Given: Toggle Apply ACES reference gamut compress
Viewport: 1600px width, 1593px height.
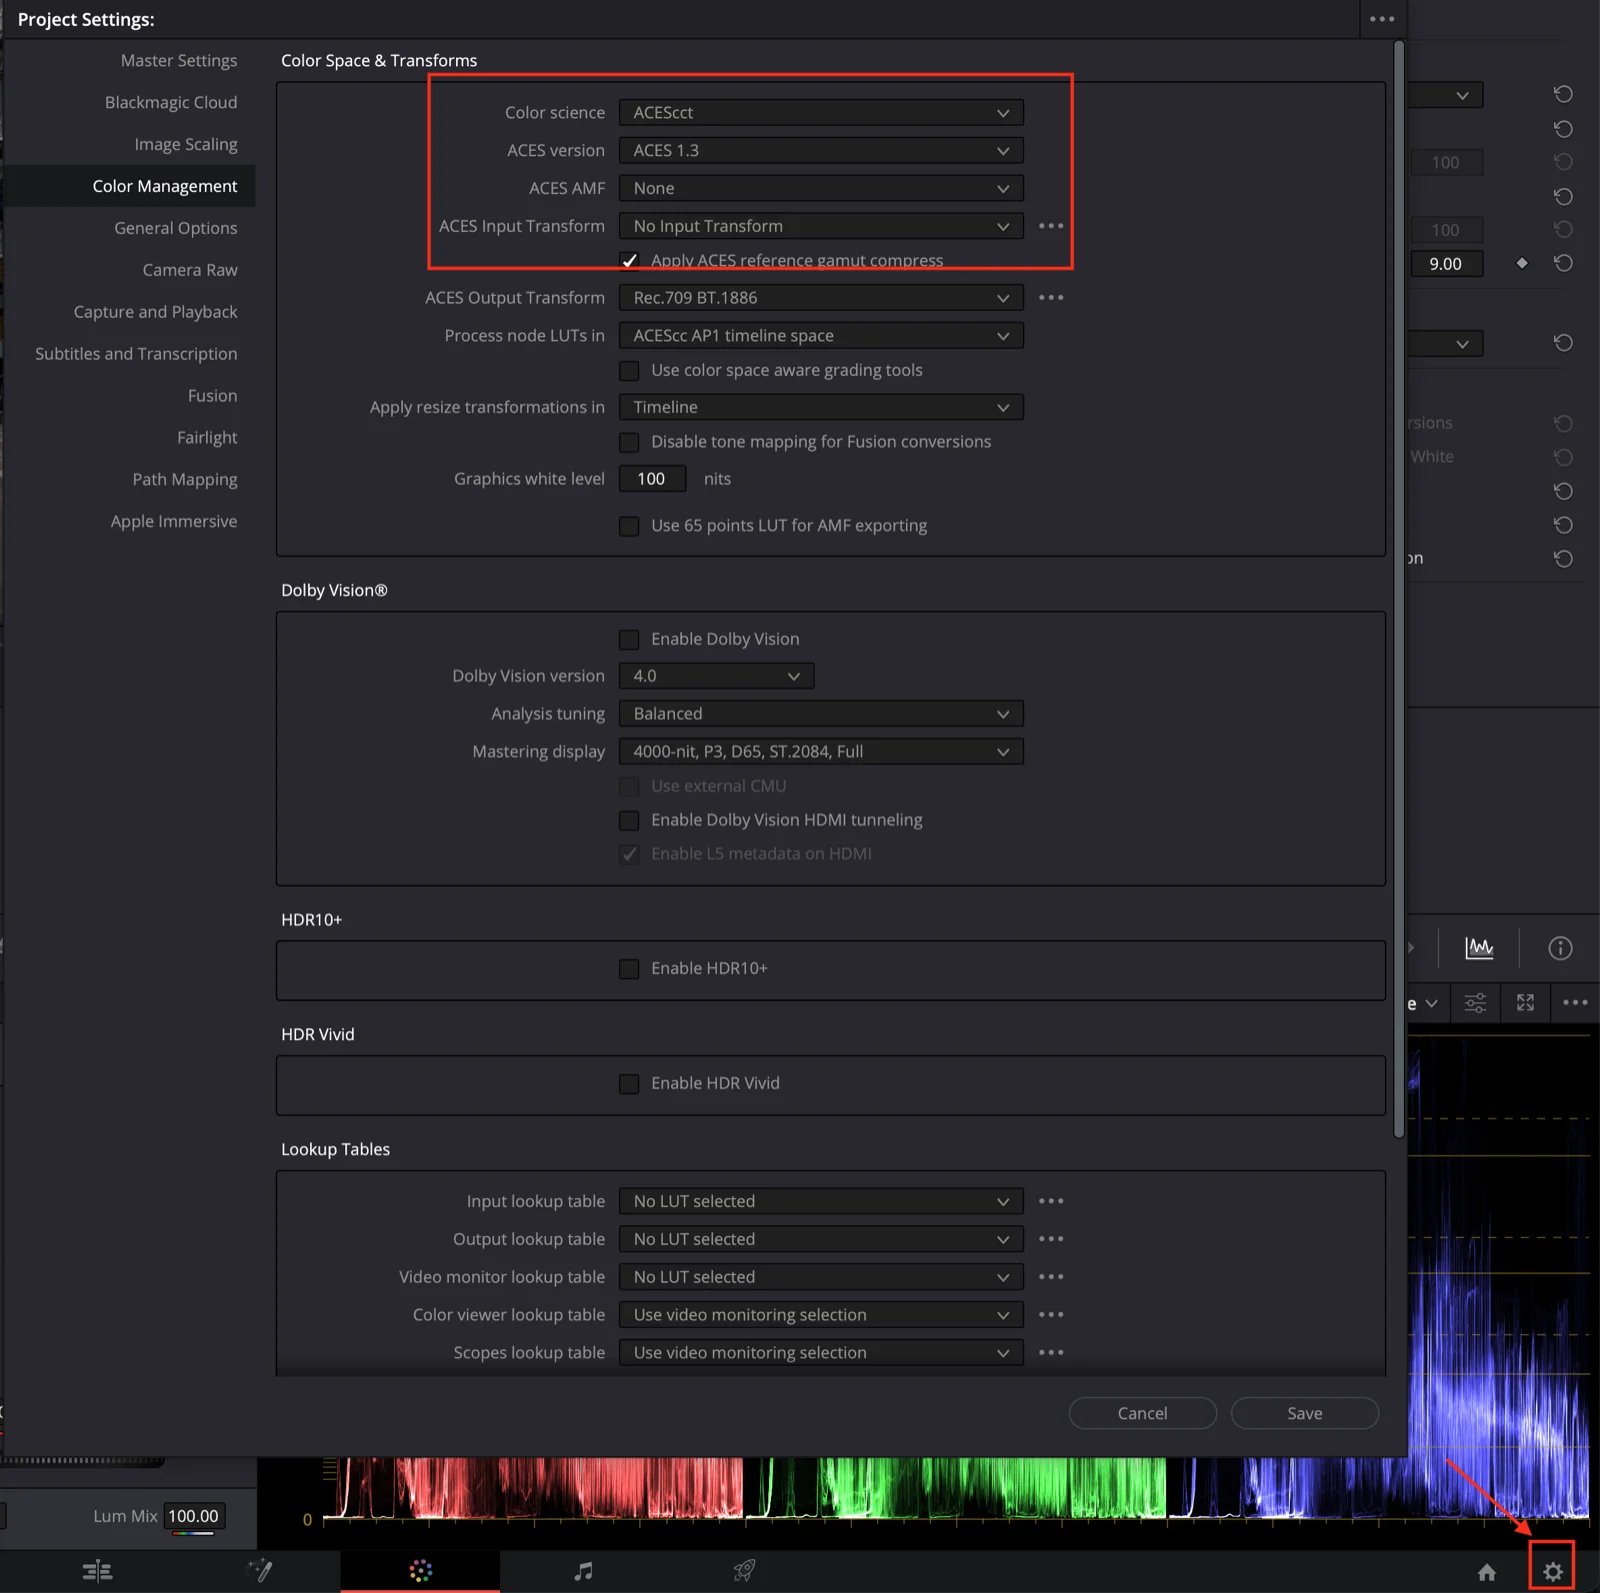Looking at the screenshot, I should (x=629, y=261).
